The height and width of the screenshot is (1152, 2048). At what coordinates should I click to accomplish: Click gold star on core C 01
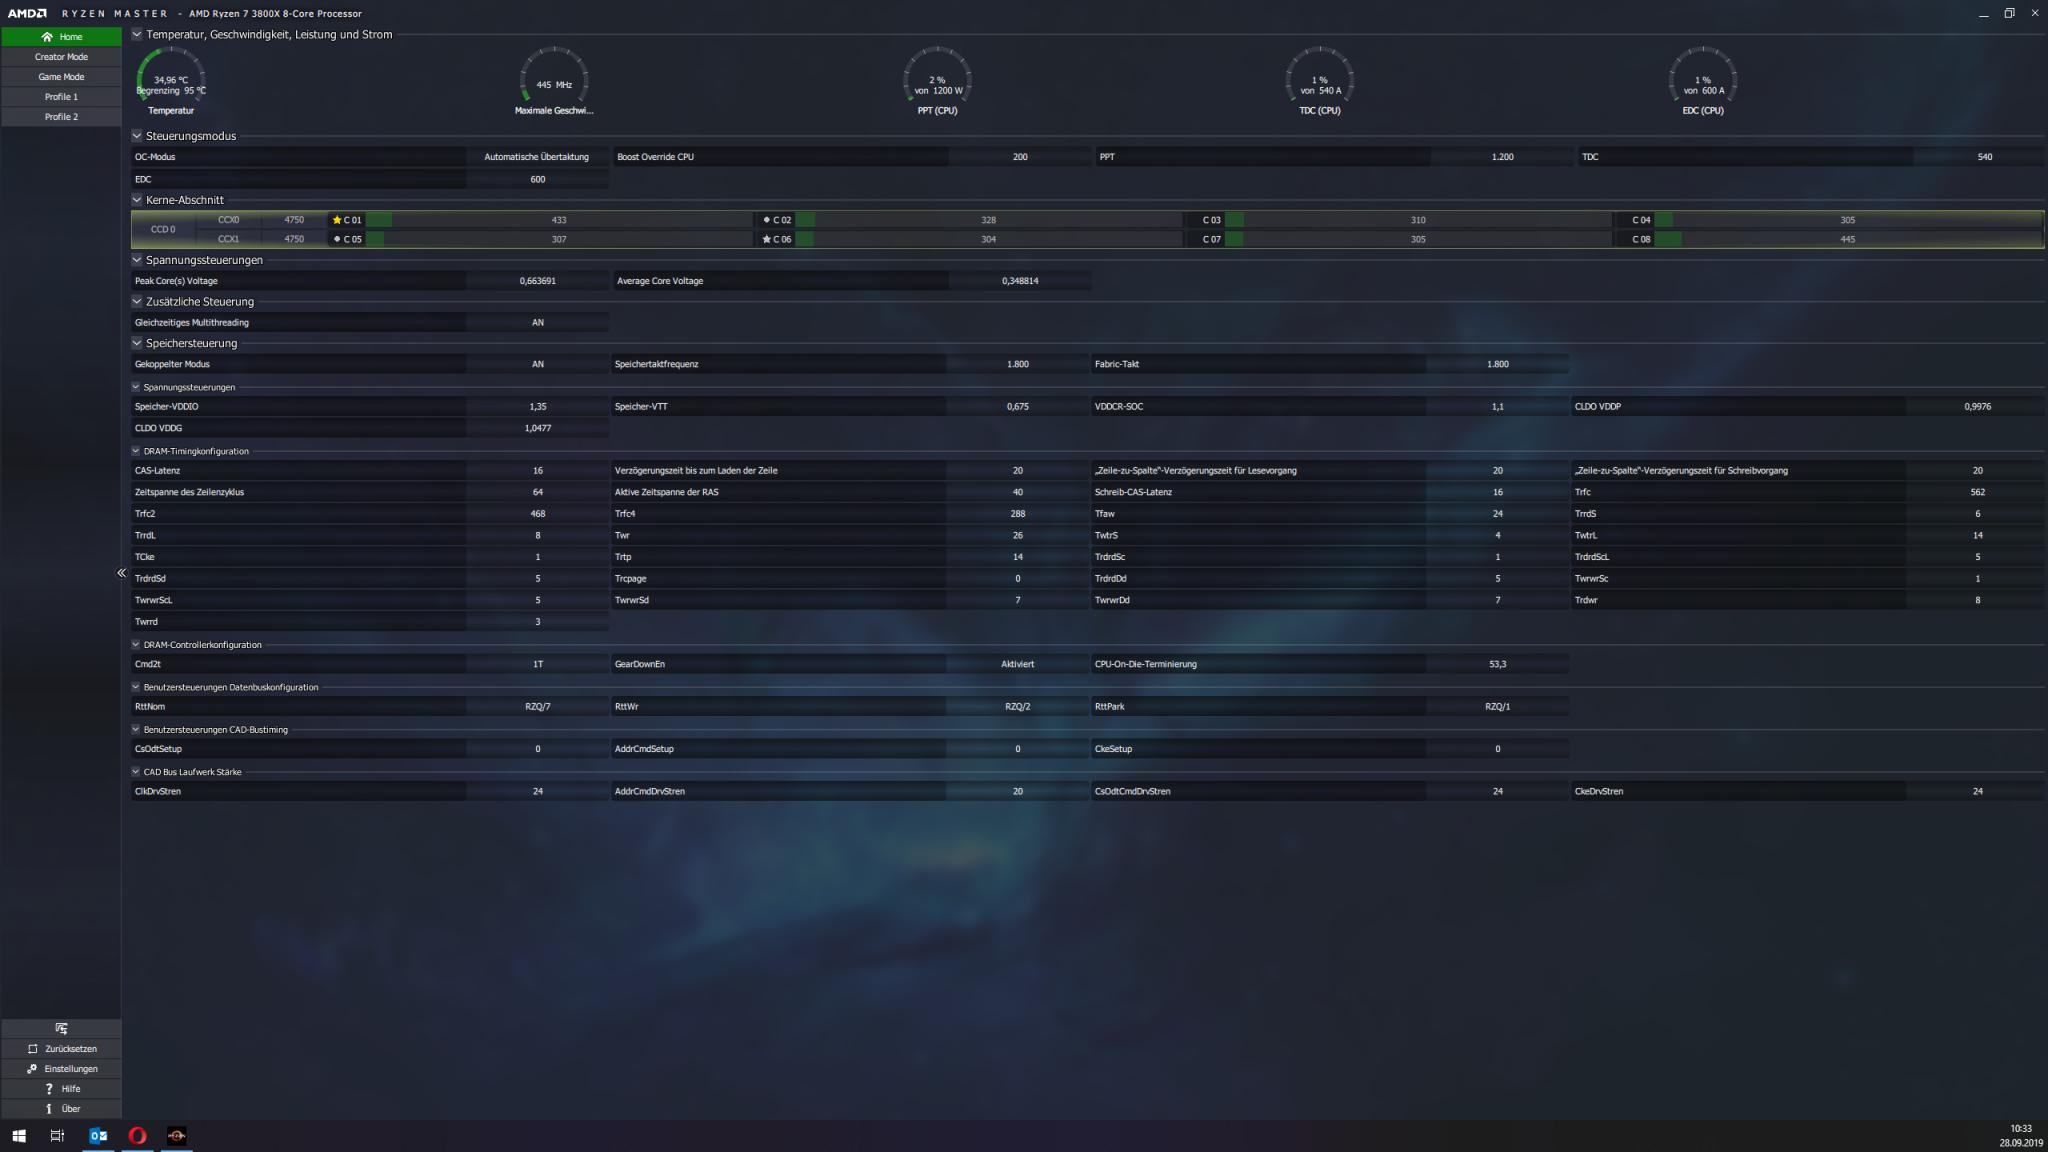[x=337, y=220]
